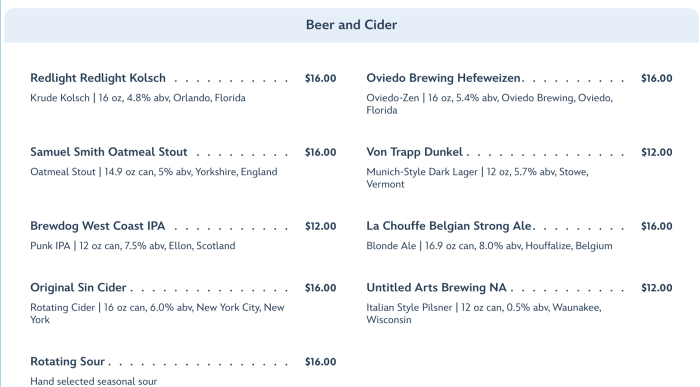Select the Redlight Redlight Kolsch item
700x387 pixels.
click(98, 78)
